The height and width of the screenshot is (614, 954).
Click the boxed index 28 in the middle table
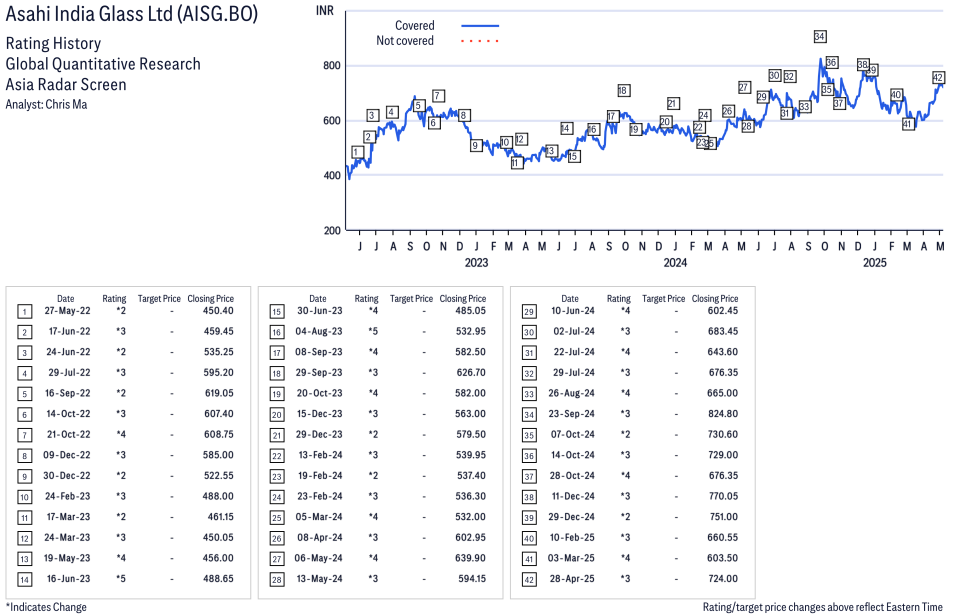click(277, 579)
